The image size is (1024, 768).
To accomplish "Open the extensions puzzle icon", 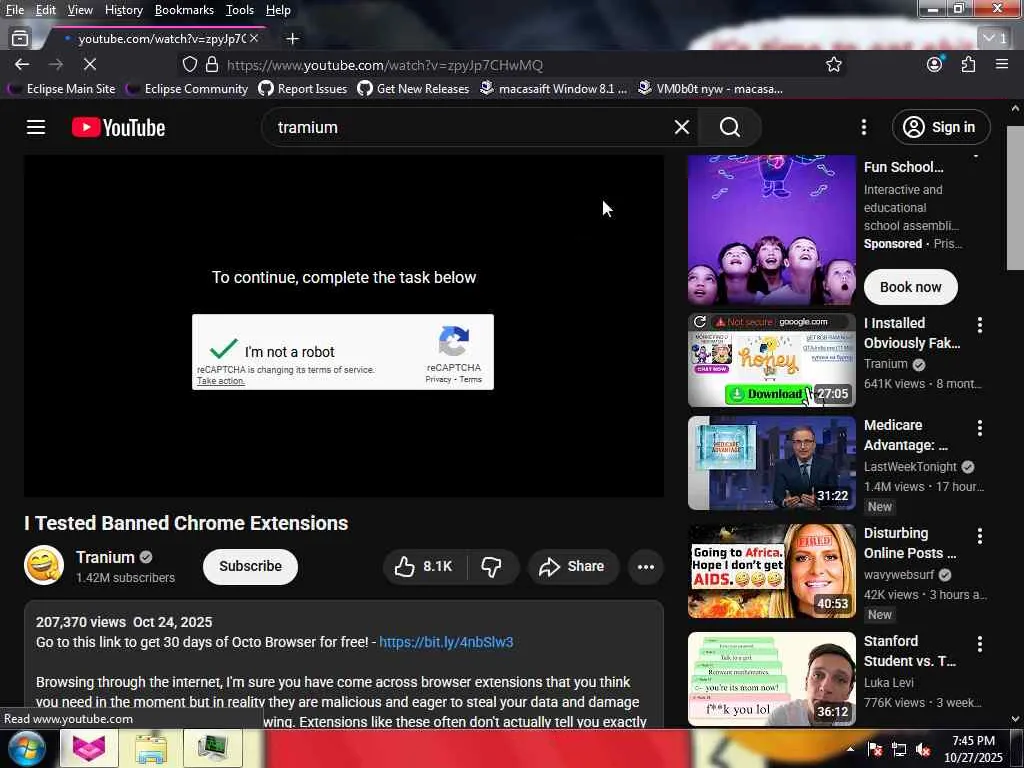I will 968,64.
